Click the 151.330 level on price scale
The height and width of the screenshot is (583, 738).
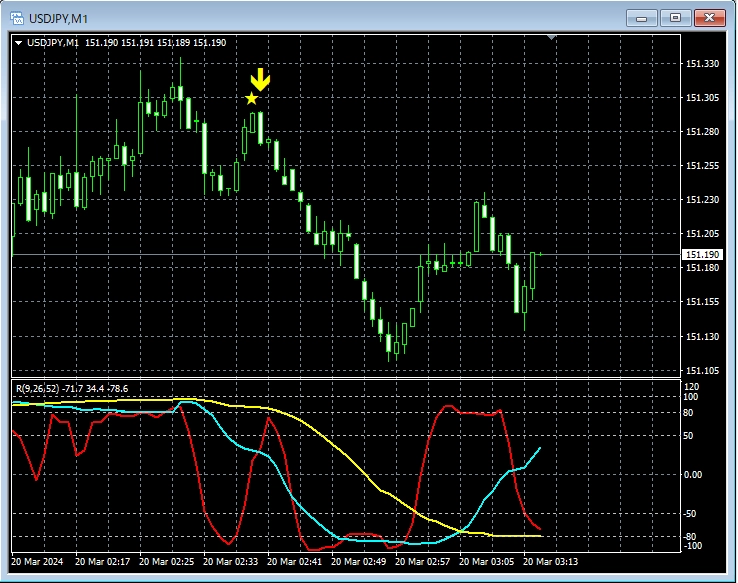coord(703,64)
